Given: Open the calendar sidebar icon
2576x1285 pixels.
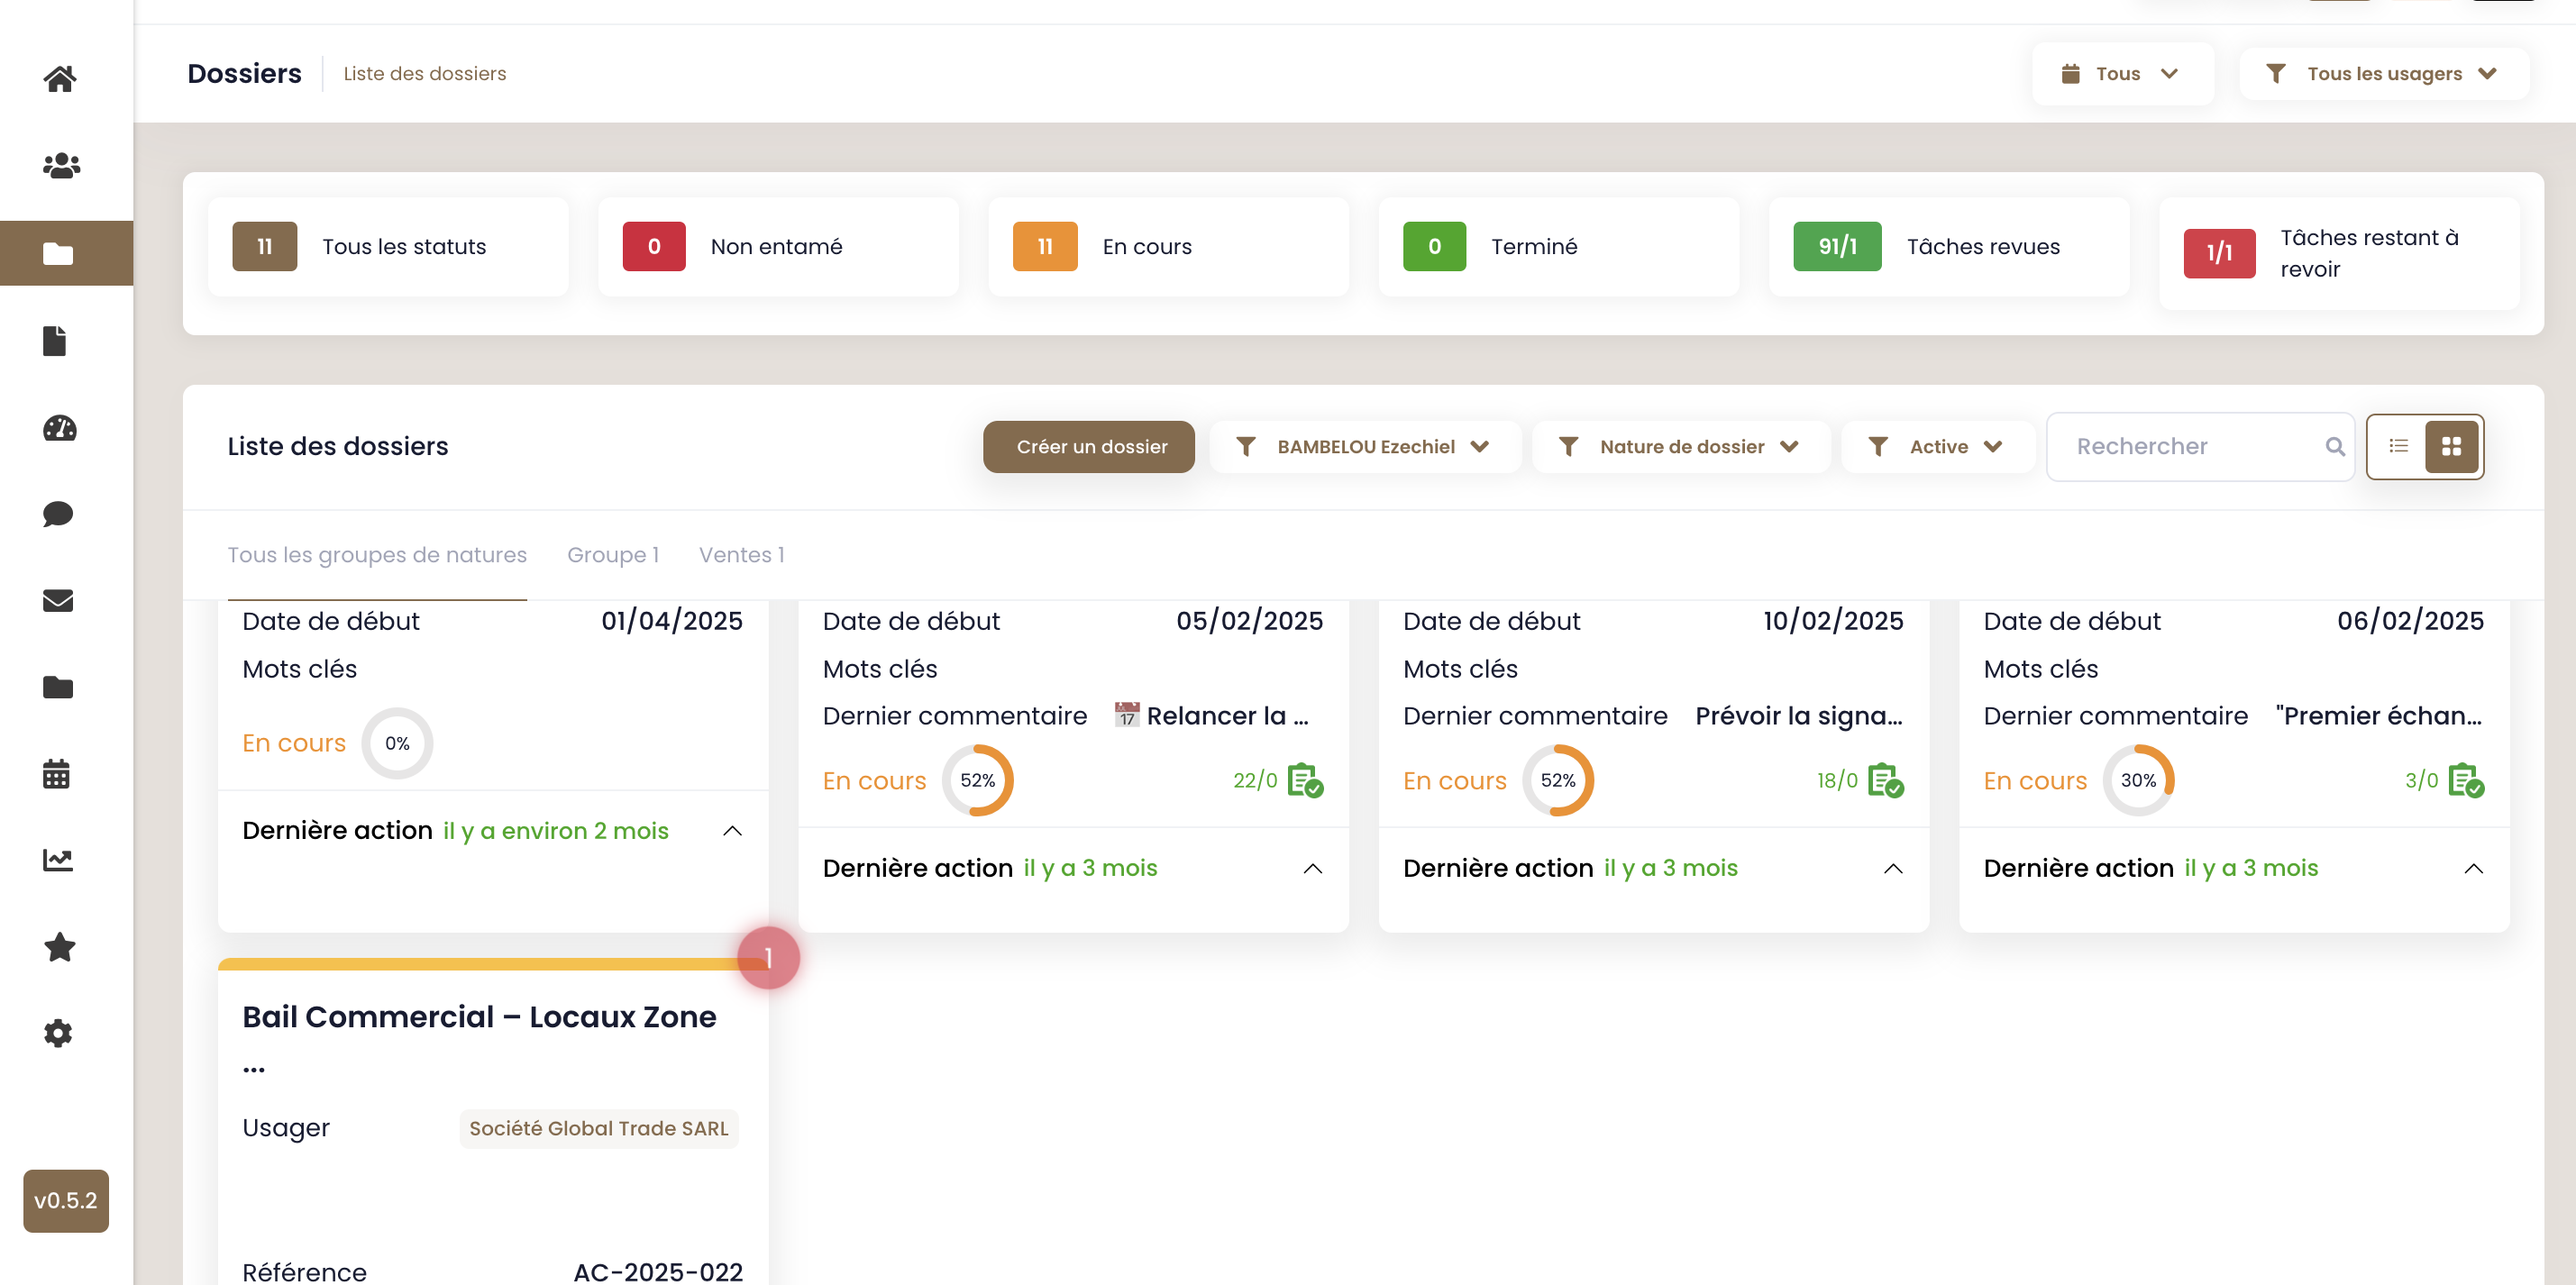Looking at the screenshot, I should (x=57, y=773).
